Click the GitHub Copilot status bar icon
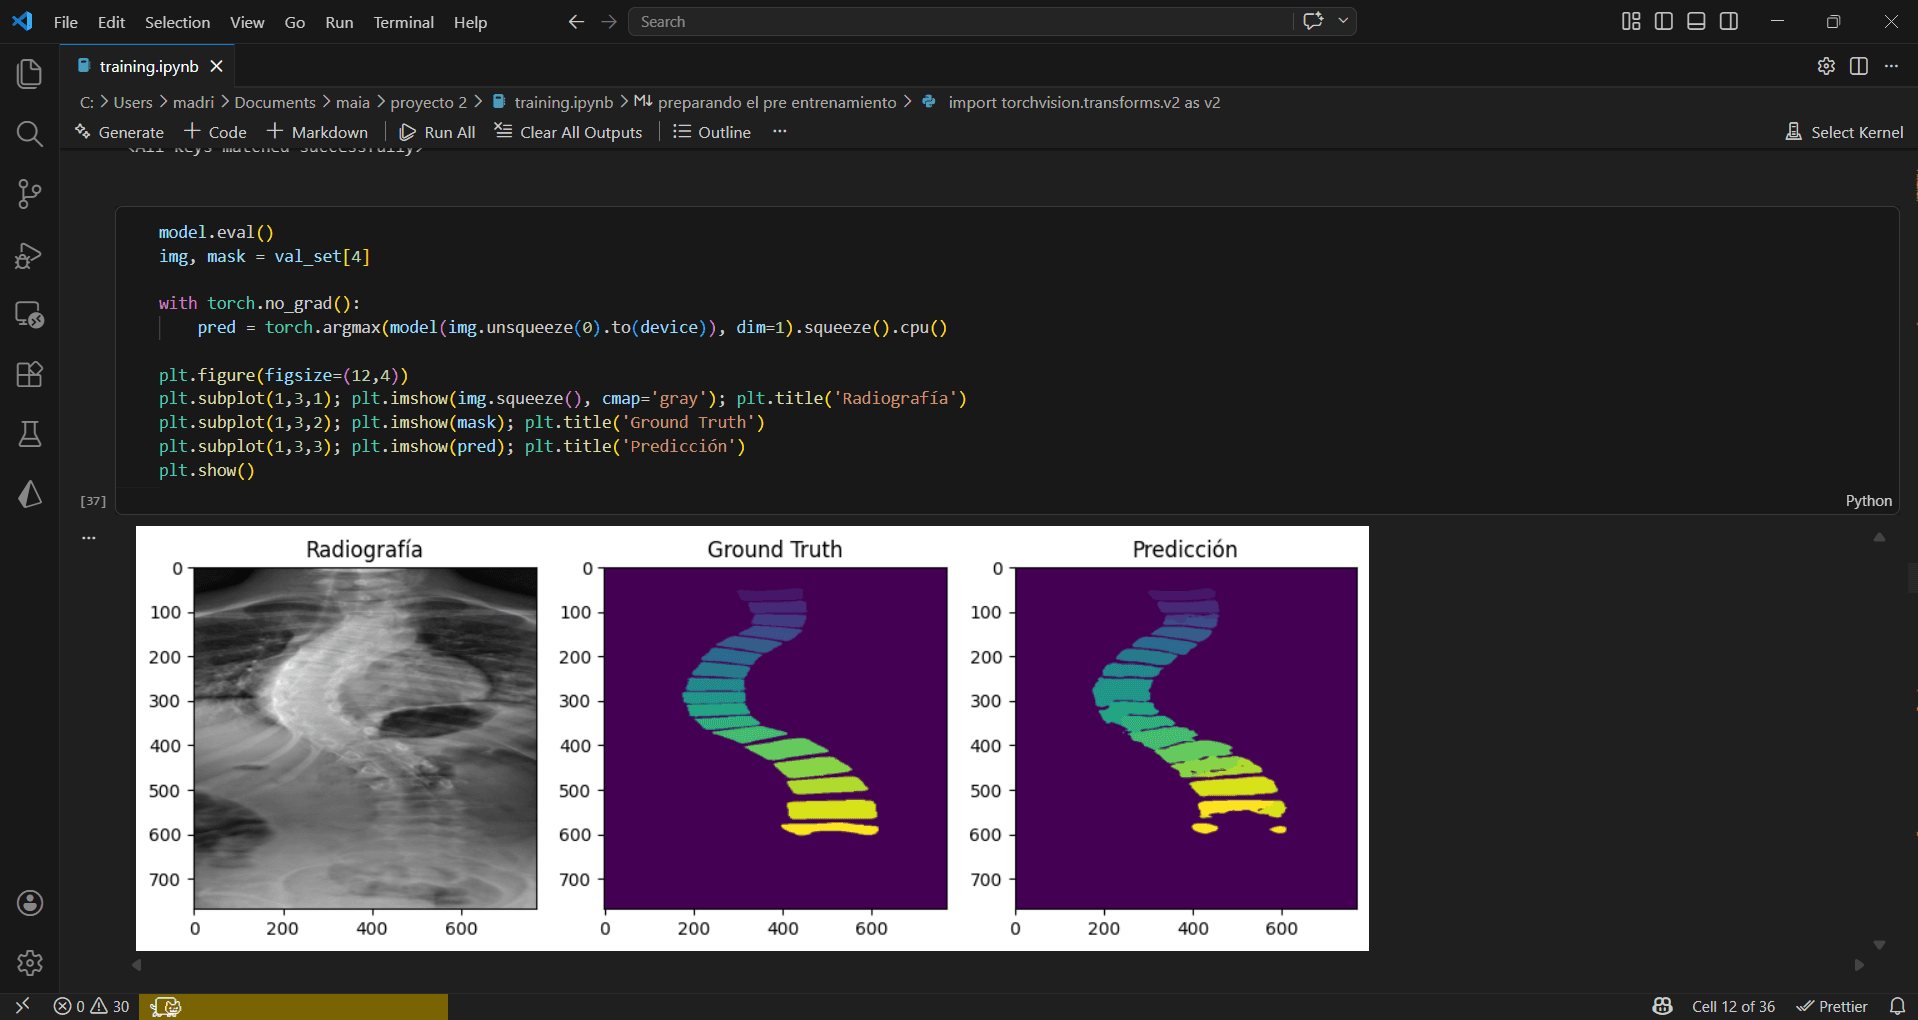This screenshot has width=1918, height=1020. (x=1662, y=1006)
